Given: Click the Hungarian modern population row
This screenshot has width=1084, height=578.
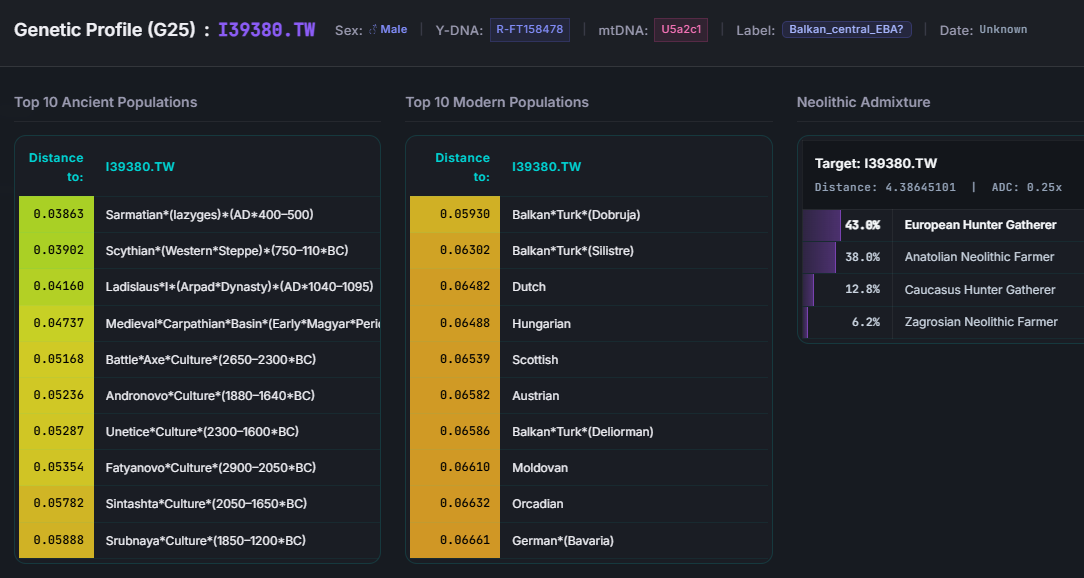Looking at the screenshot, I should 541,323.
